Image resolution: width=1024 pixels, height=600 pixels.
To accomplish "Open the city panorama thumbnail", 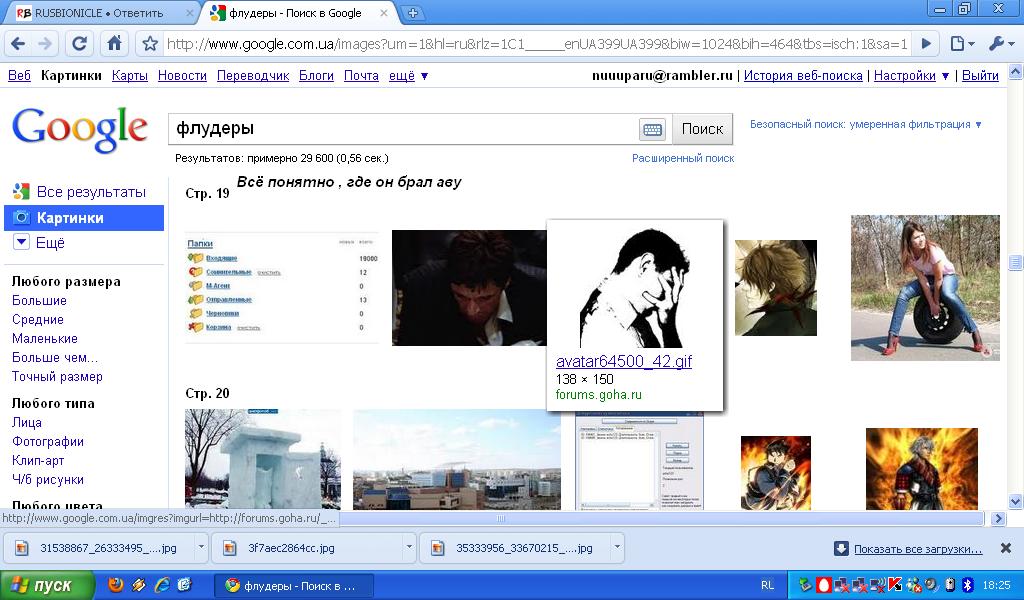I will (456, 459).
